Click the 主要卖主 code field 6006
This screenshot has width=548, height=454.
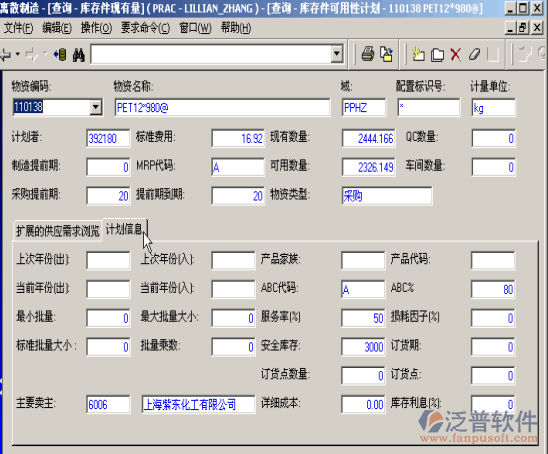click(x=108, y=404)
